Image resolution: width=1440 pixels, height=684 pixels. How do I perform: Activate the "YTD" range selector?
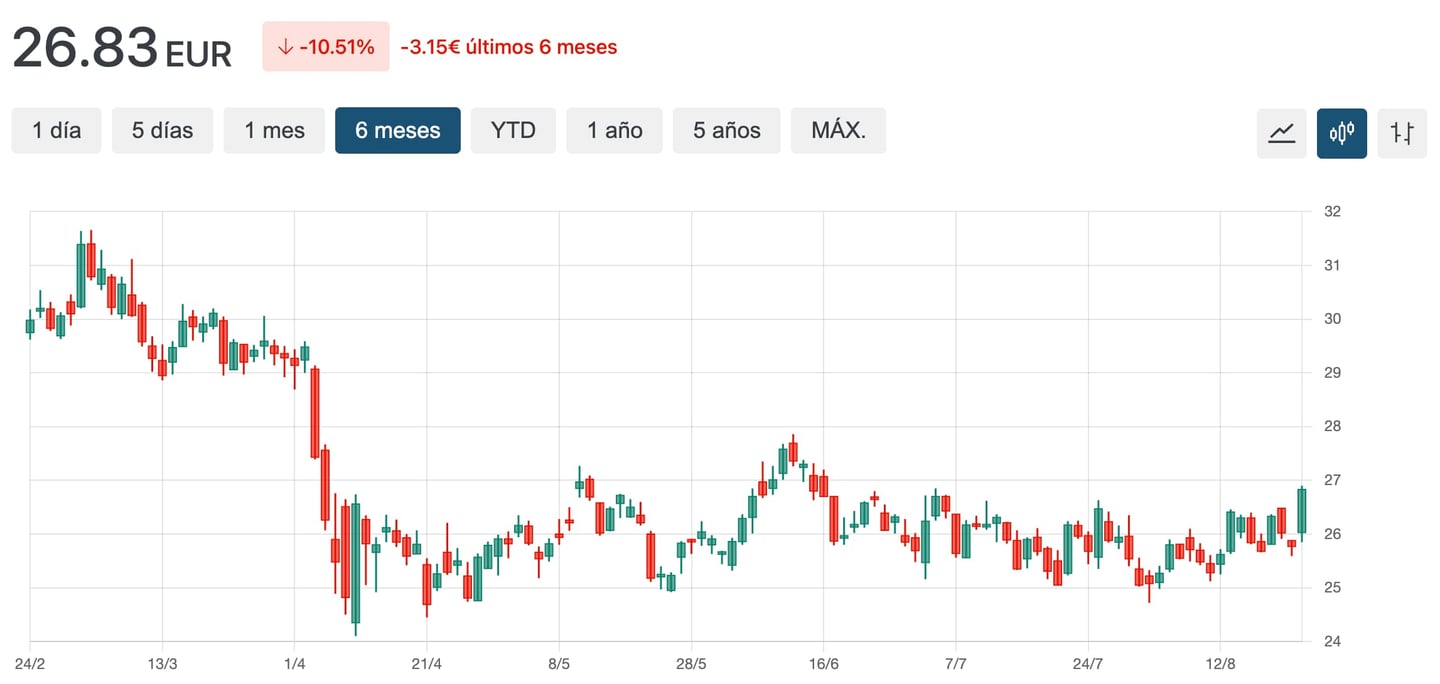pos(513,130)
